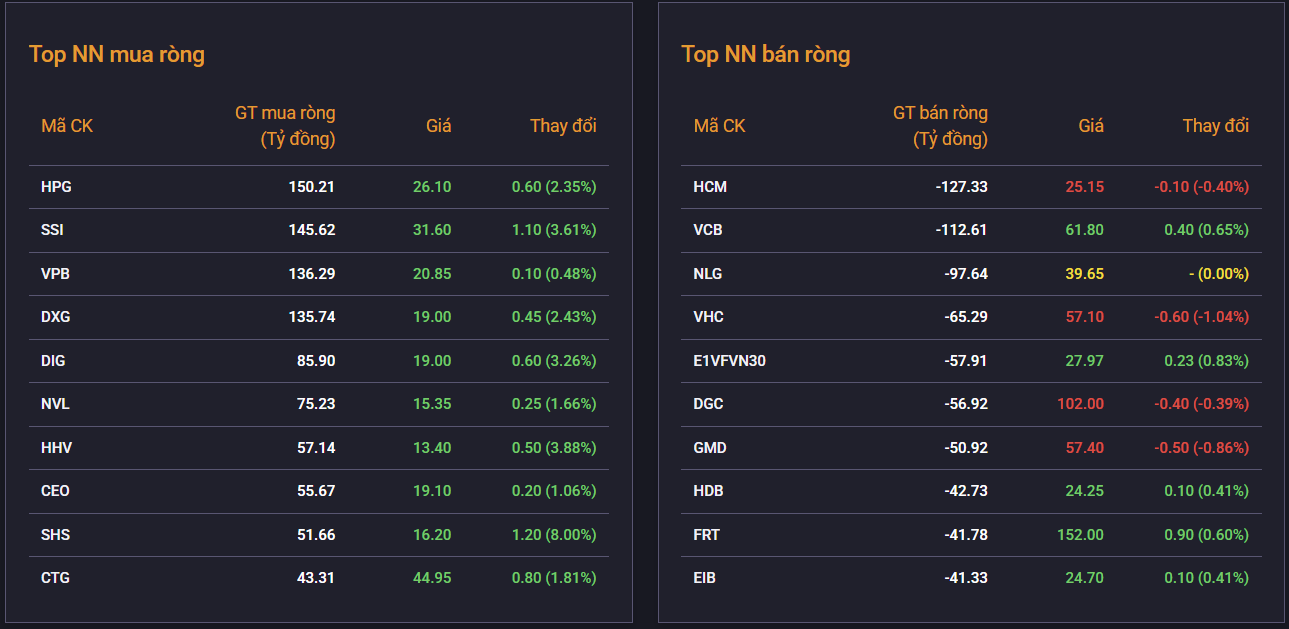Select the SHS ticker
The height and width of the screenshot is (629, 1289).
55,535
